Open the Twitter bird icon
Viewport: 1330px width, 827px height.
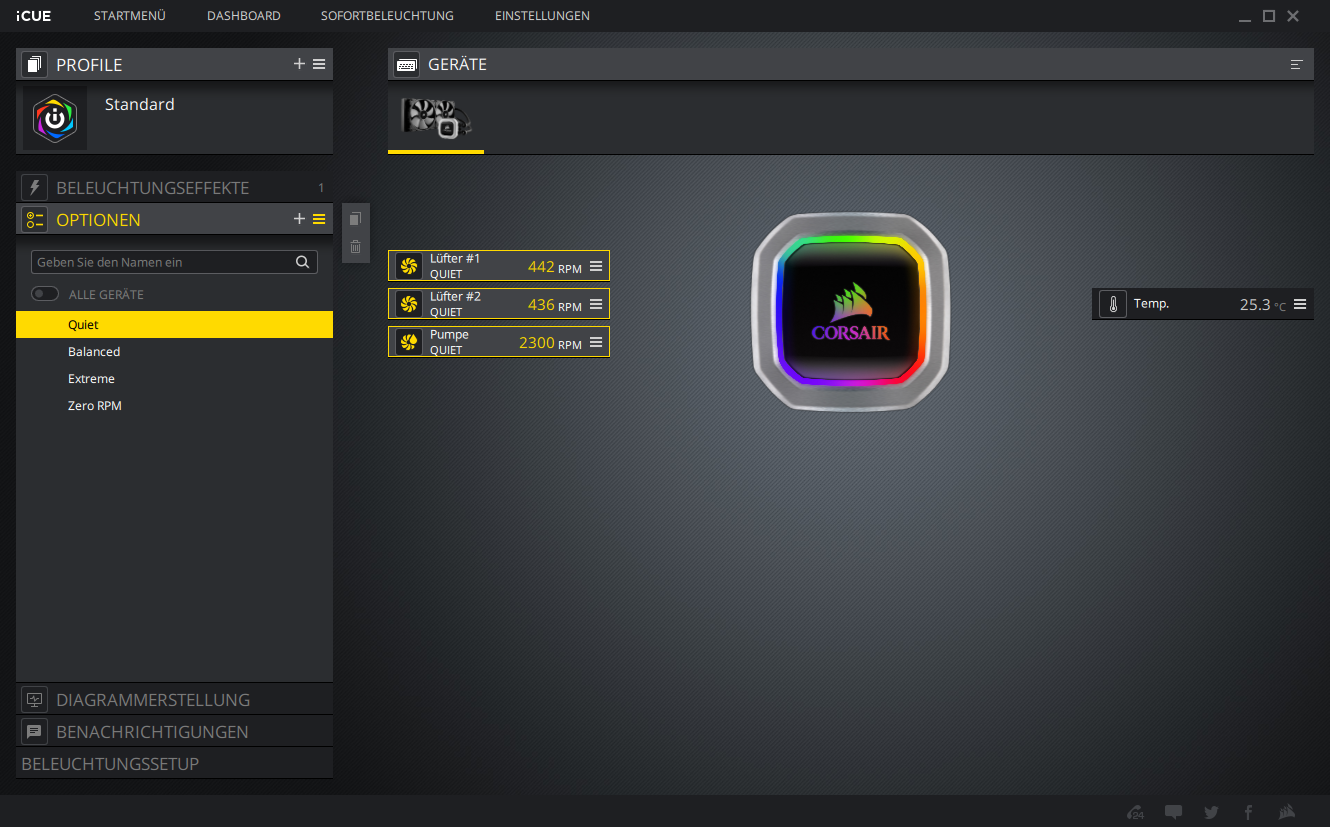point(1212,812)
